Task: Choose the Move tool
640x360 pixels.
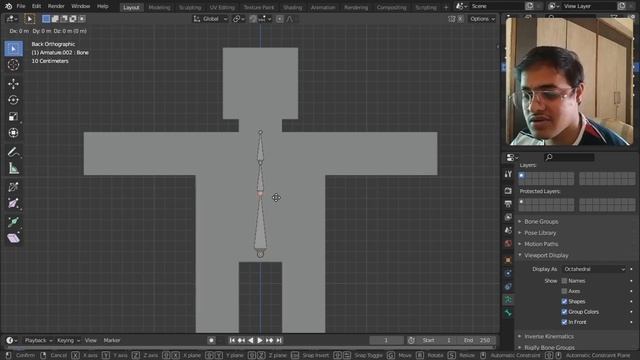Action: coord(13,84)
